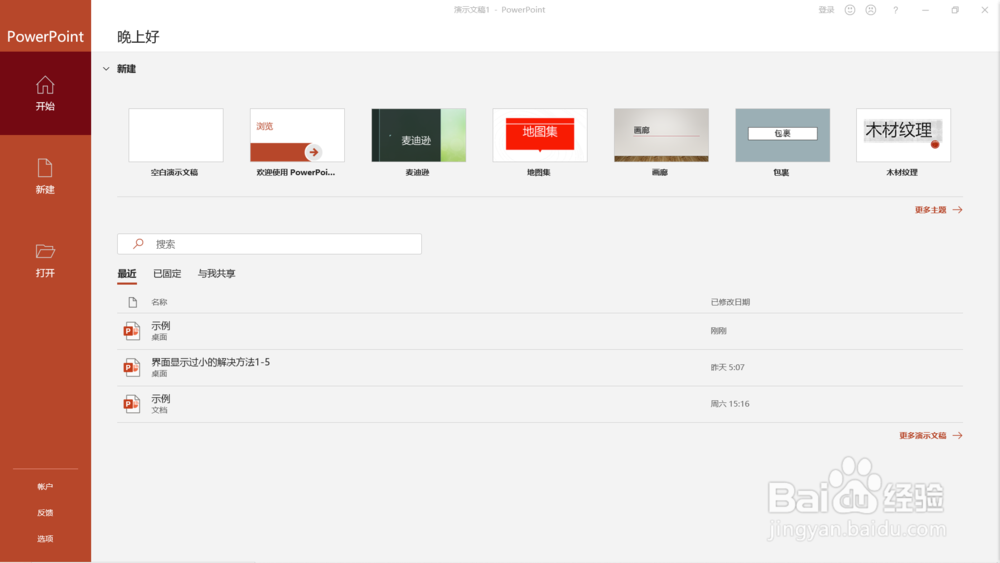Click the document icon in list header
This screenshot has height=563, width=1000.
133,302
